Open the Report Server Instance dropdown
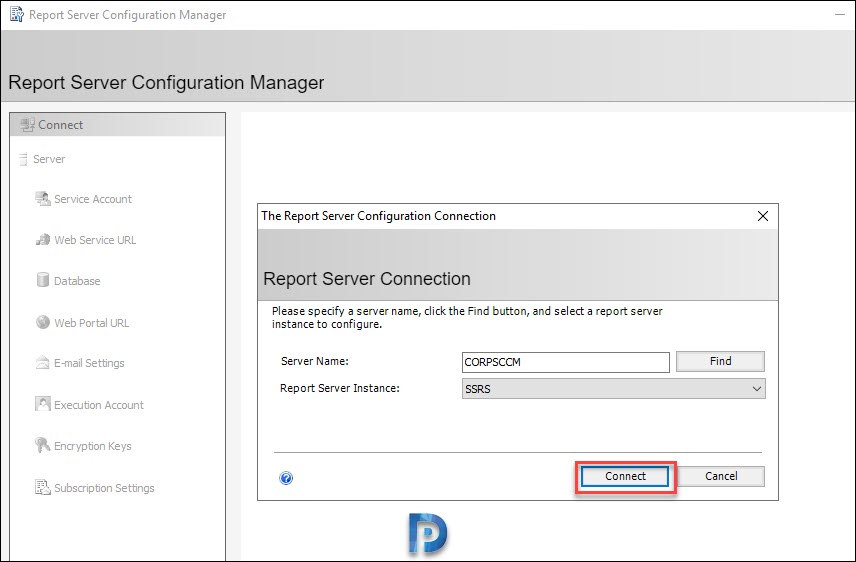Viewport: 856px width, 562px height. 613,389
